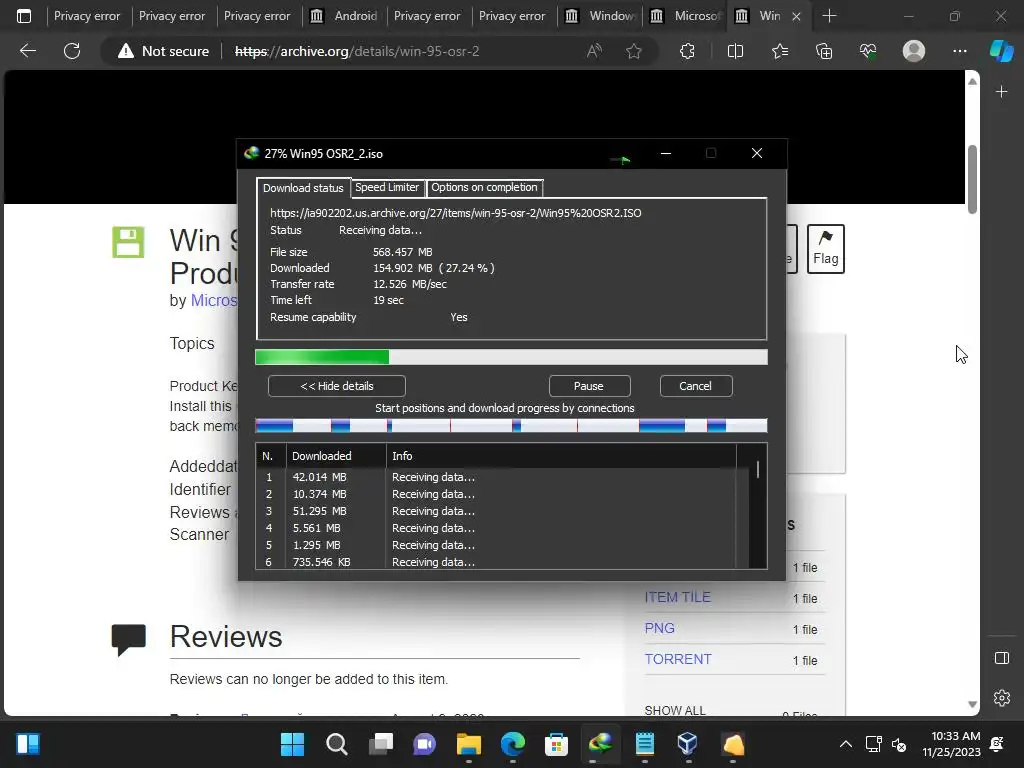Open the Widgets icon on taskbar
1024x768 pixels.
coord(27,744)
